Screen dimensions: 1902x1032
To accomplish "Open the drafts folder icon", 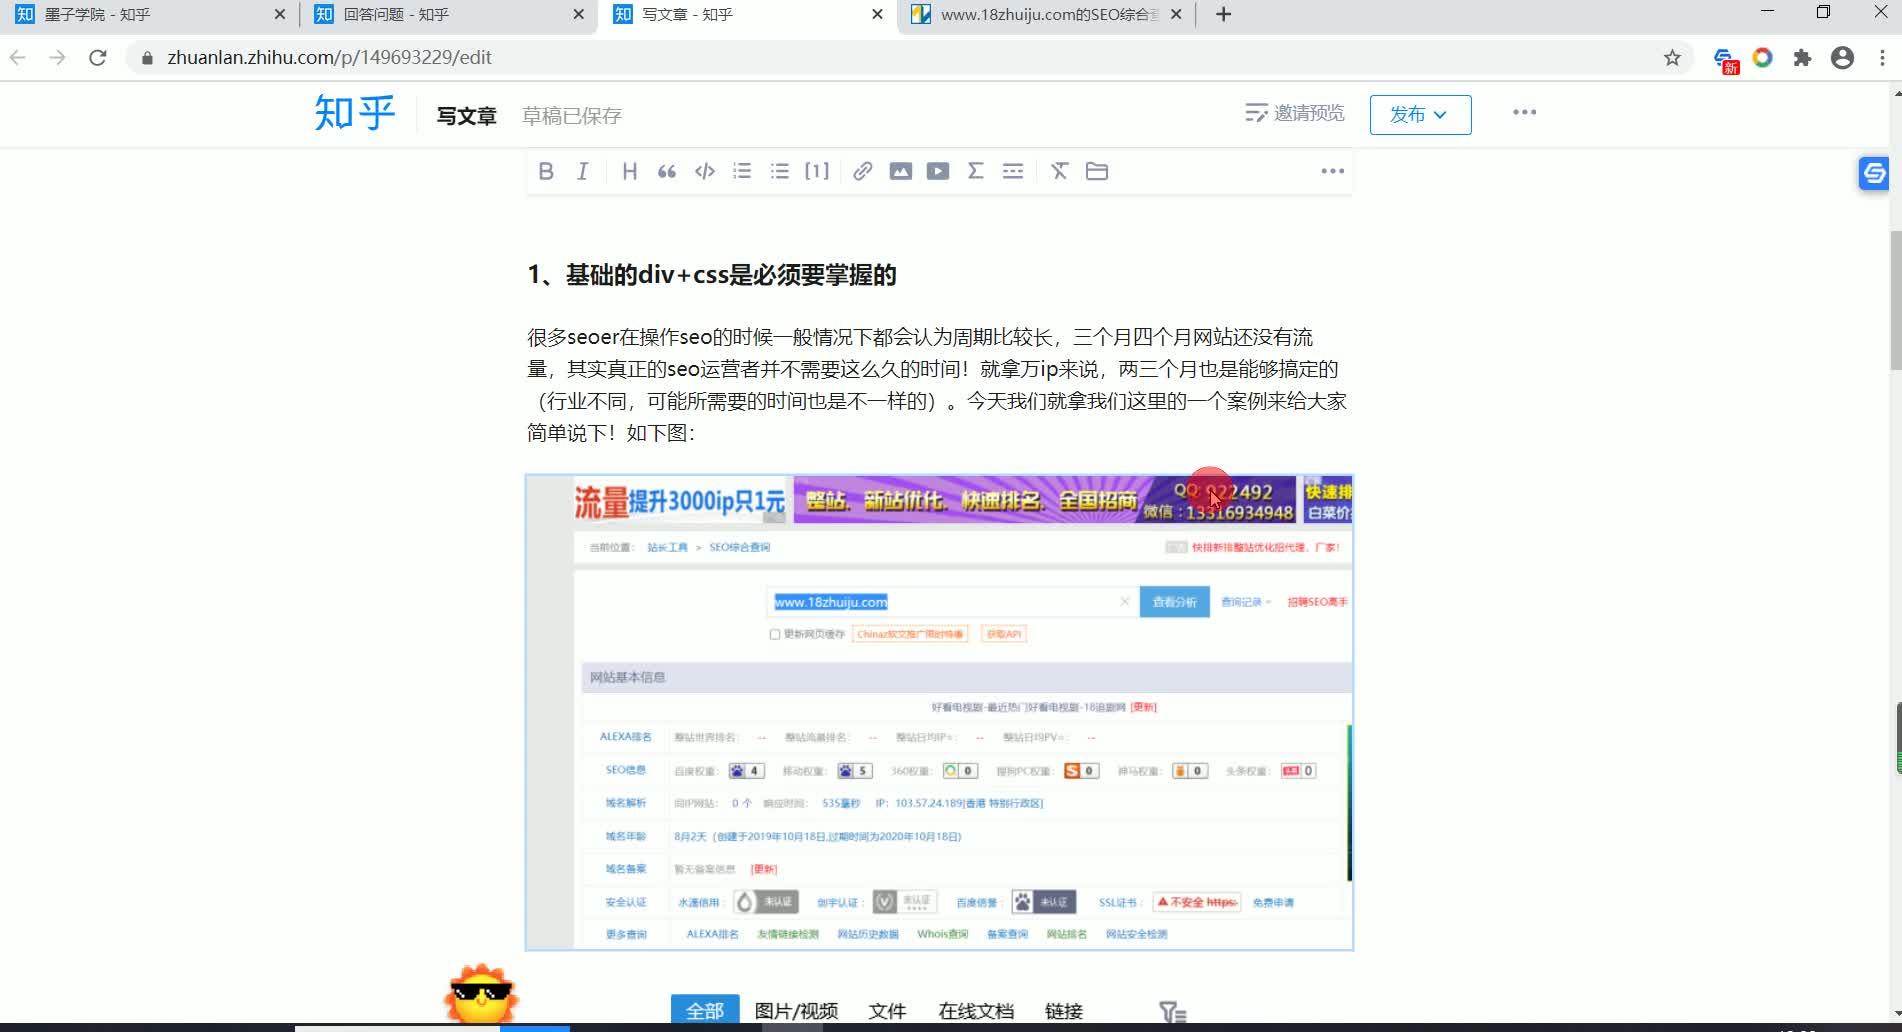I will pos(1097,171).
